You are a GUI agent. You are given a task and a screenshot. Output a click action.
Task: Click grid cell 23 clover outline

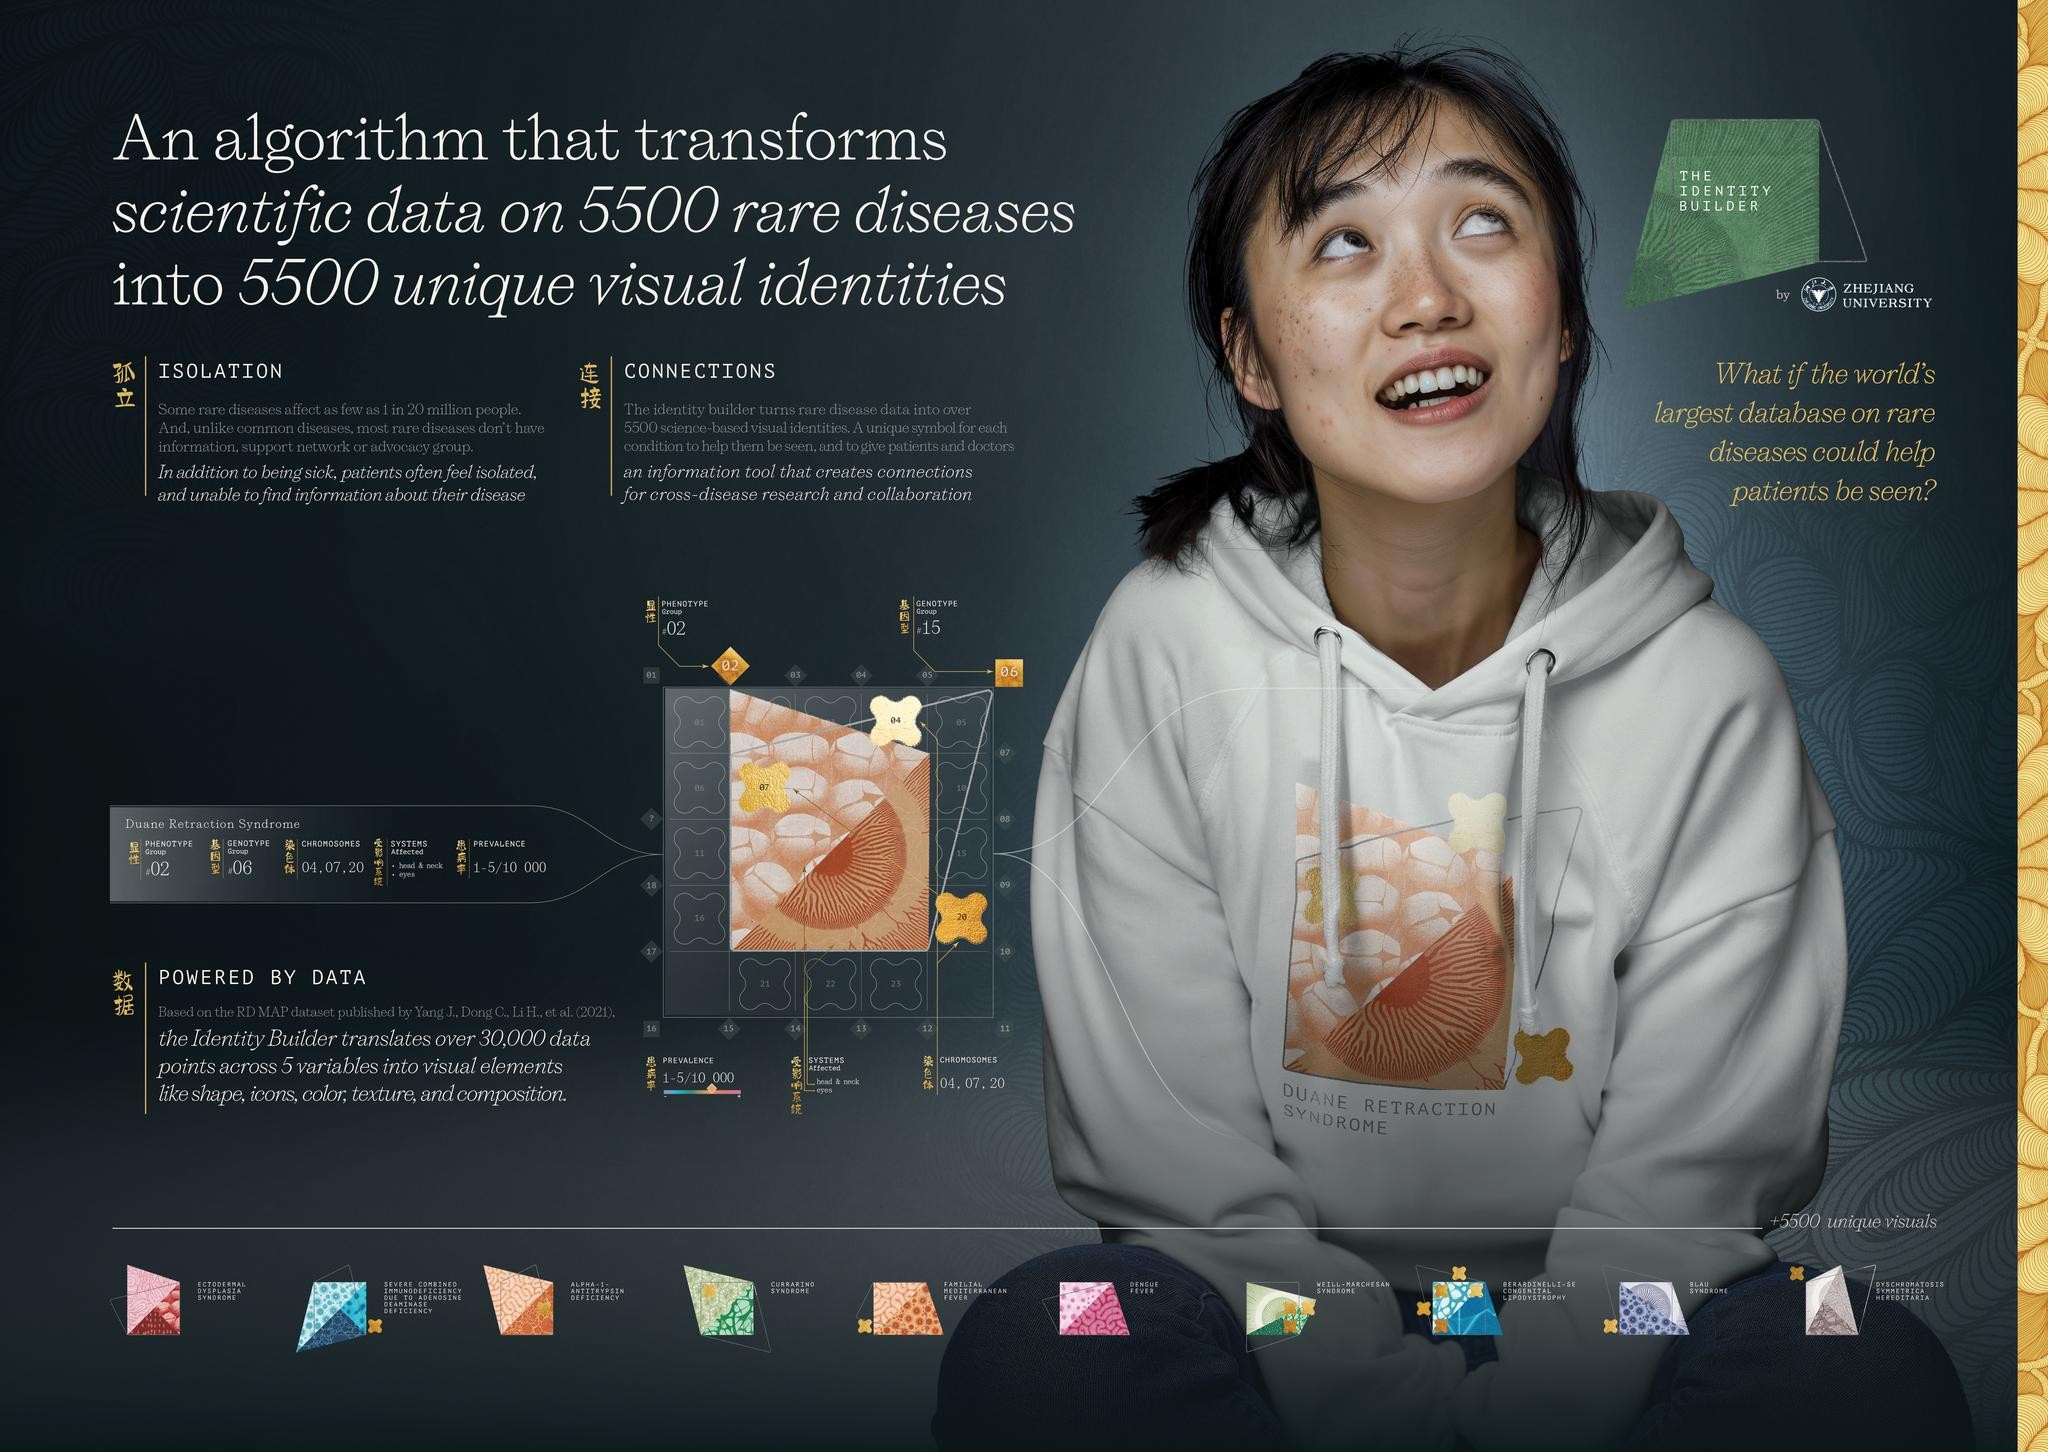tap(895, 984)
